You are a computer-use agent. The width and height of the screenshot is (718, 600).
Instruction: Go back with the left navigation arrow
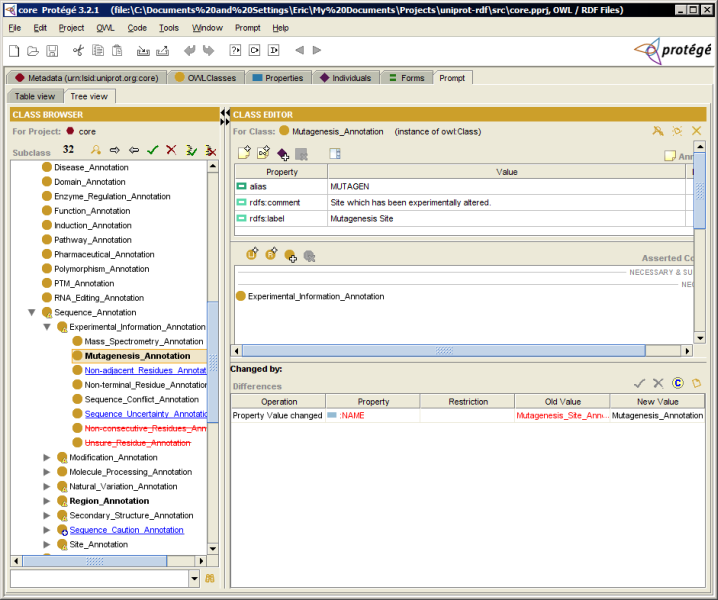coord(299,50)
